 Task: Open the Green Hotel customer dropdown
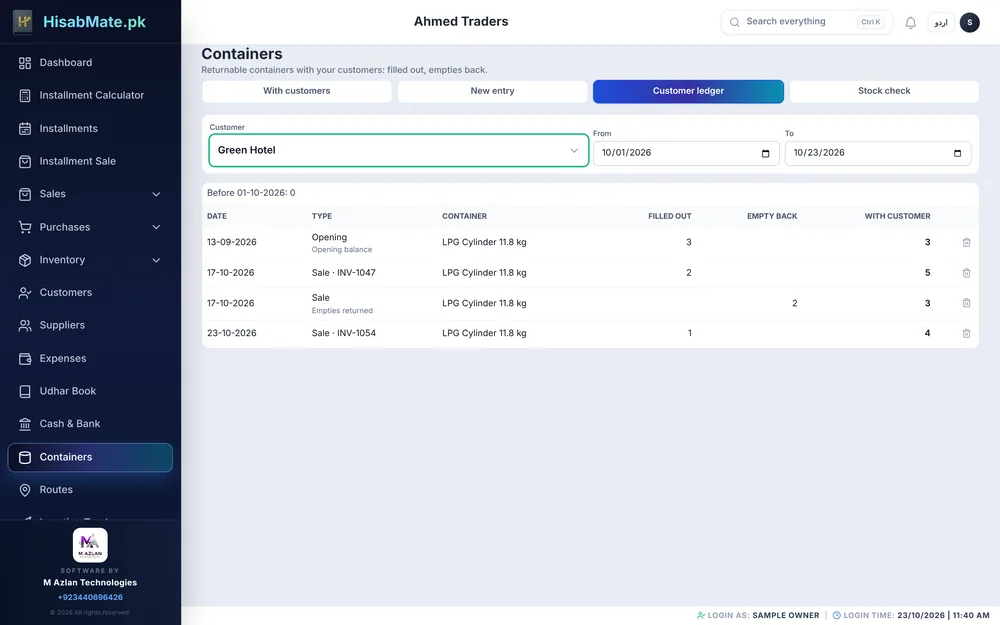pos(399,151)
